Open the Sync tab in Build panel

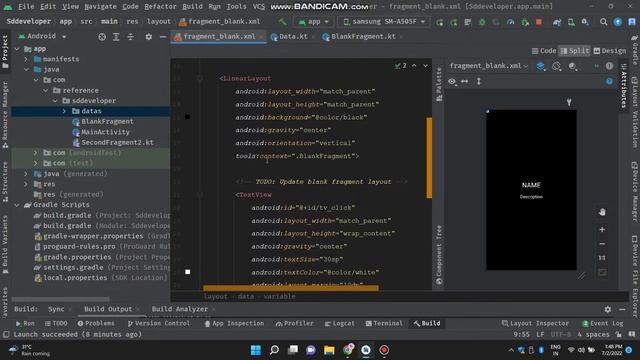pos(56,309)
